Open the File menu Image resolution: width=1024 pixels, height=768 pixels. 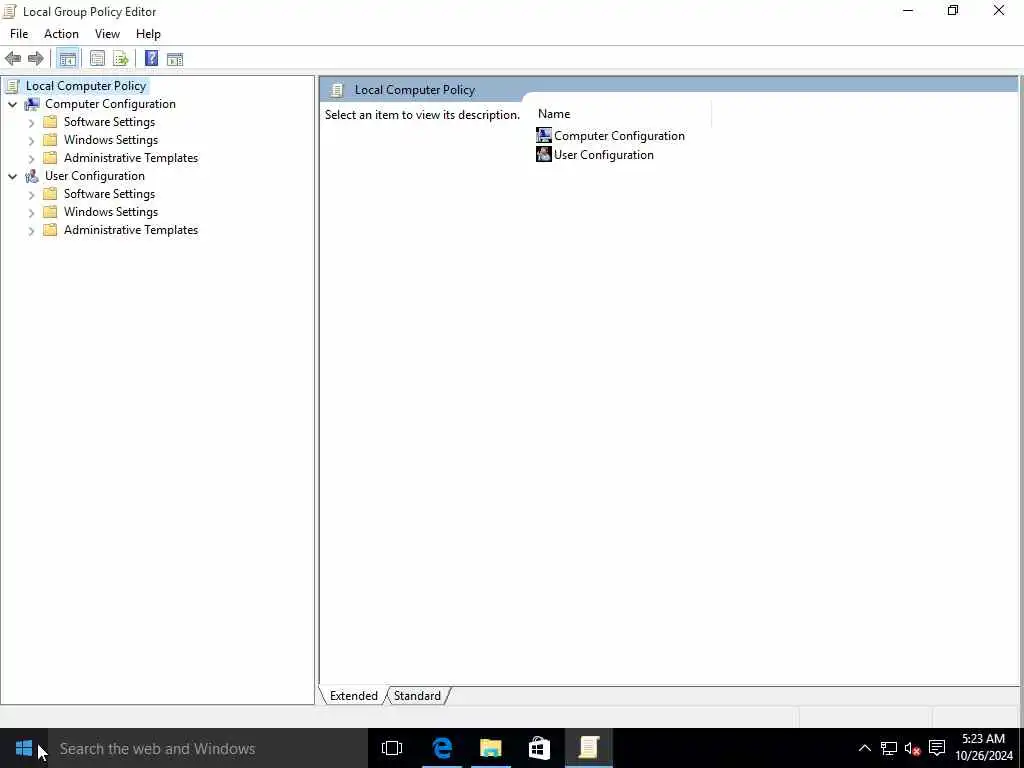point(19,34)
